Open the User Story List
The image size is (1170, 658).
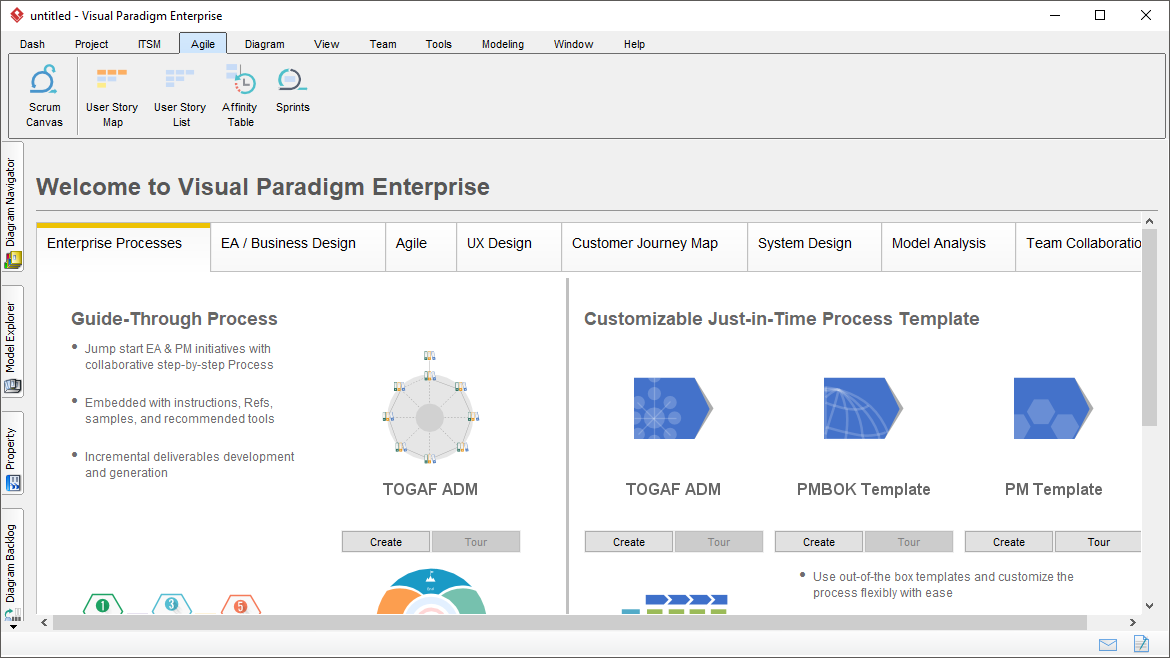[x=180, y=96]
